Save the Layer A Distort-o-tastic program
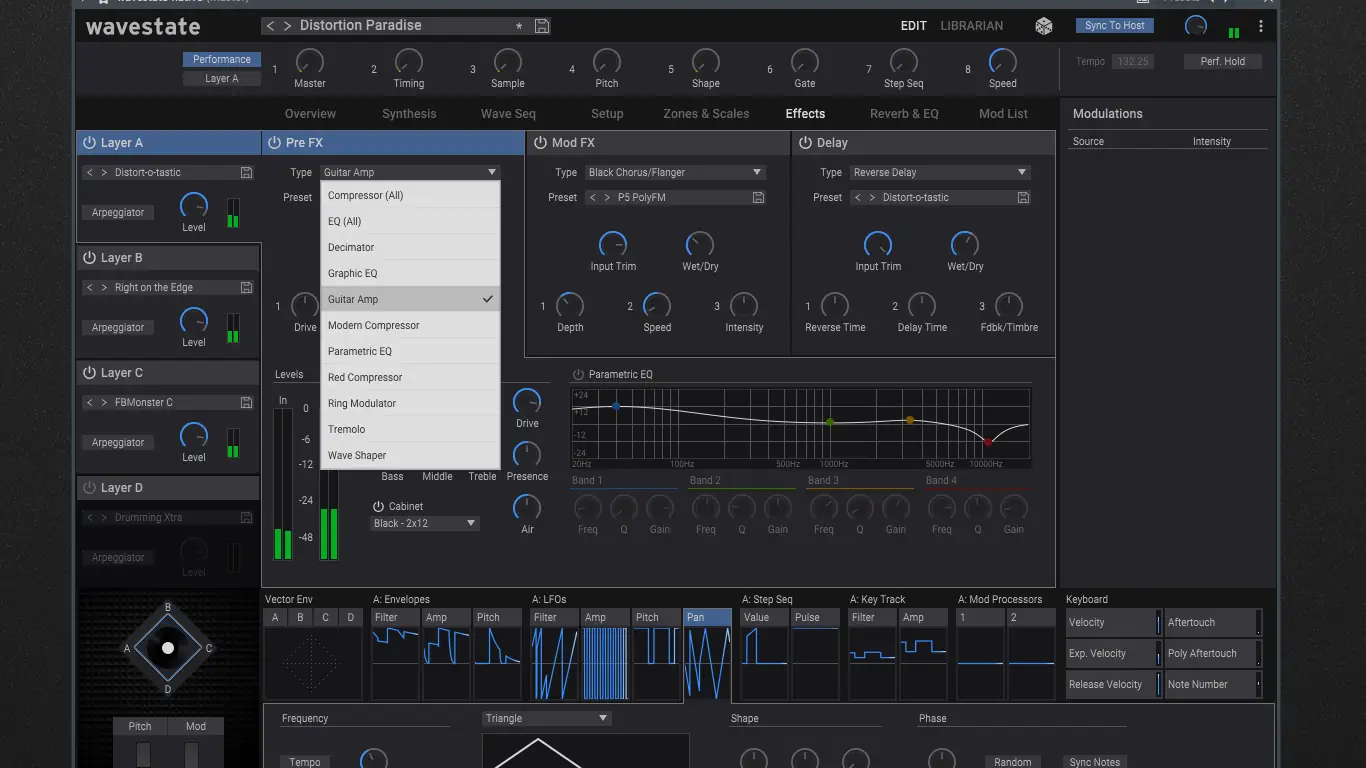This screenshot has height=768, width=1366. click(x=246, y=172)
